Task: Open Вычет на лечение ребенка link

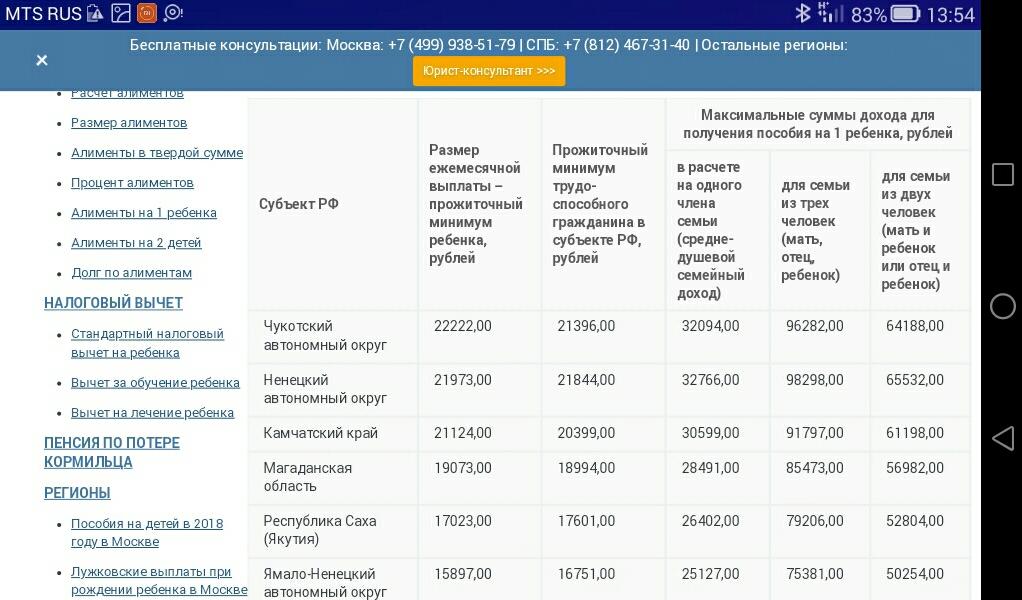Action: pyautogui.click(x=153, y=412)
